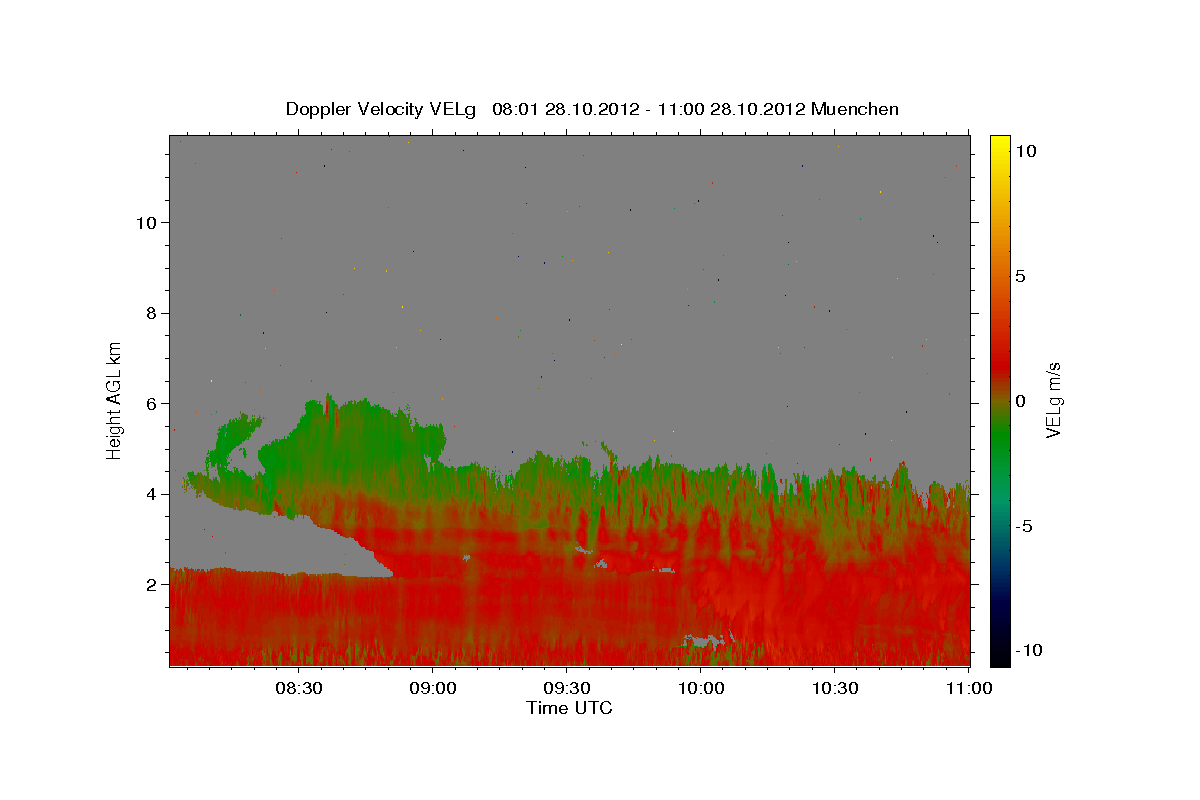
Task: Click the '10:30' time tick label
Action: point(835,688)
